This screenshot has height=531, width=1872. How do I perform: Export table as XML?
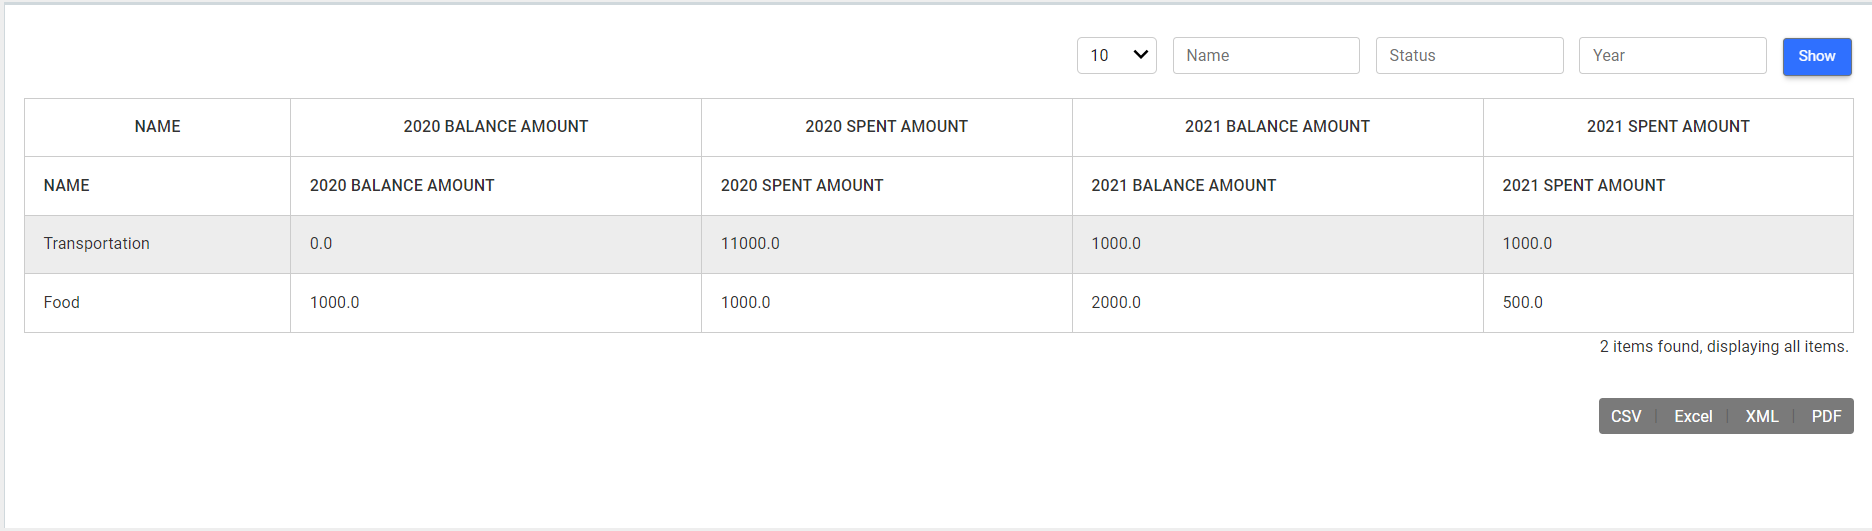click(x=1761, y=416)
